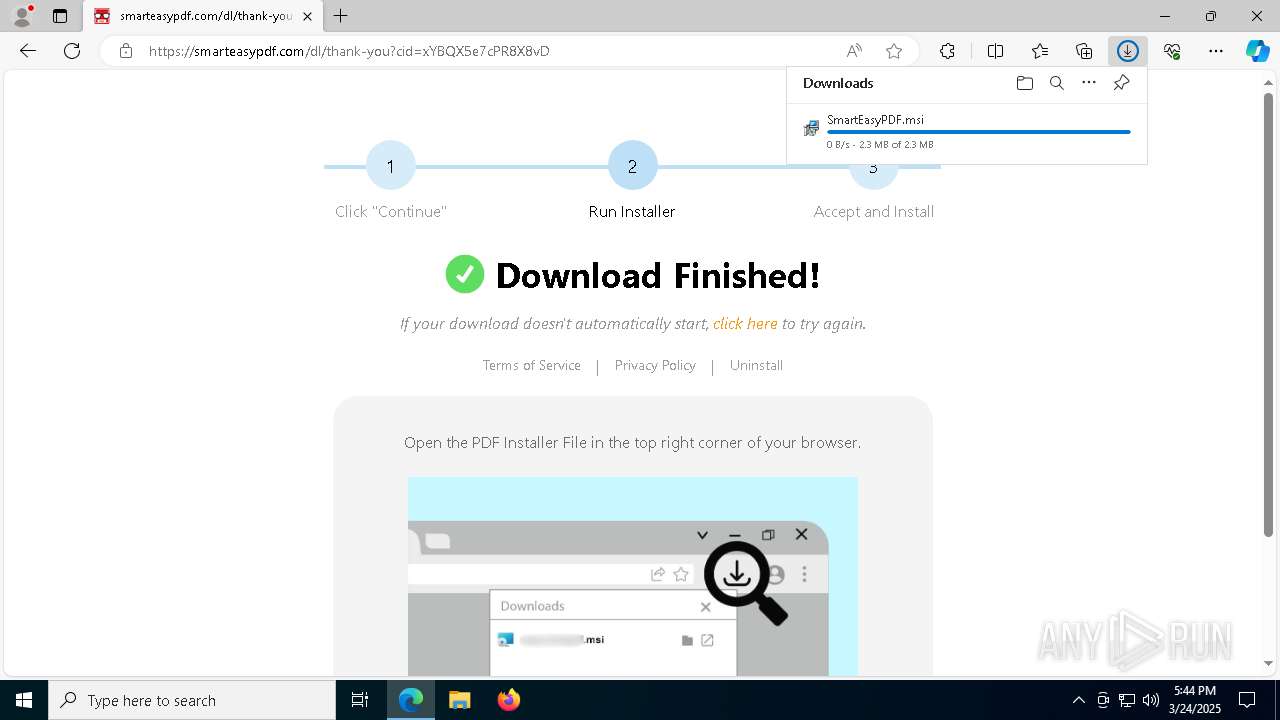Select the smarteasypdf.com tab
The width and height of the screenshot is (1280, 720).
203,16
